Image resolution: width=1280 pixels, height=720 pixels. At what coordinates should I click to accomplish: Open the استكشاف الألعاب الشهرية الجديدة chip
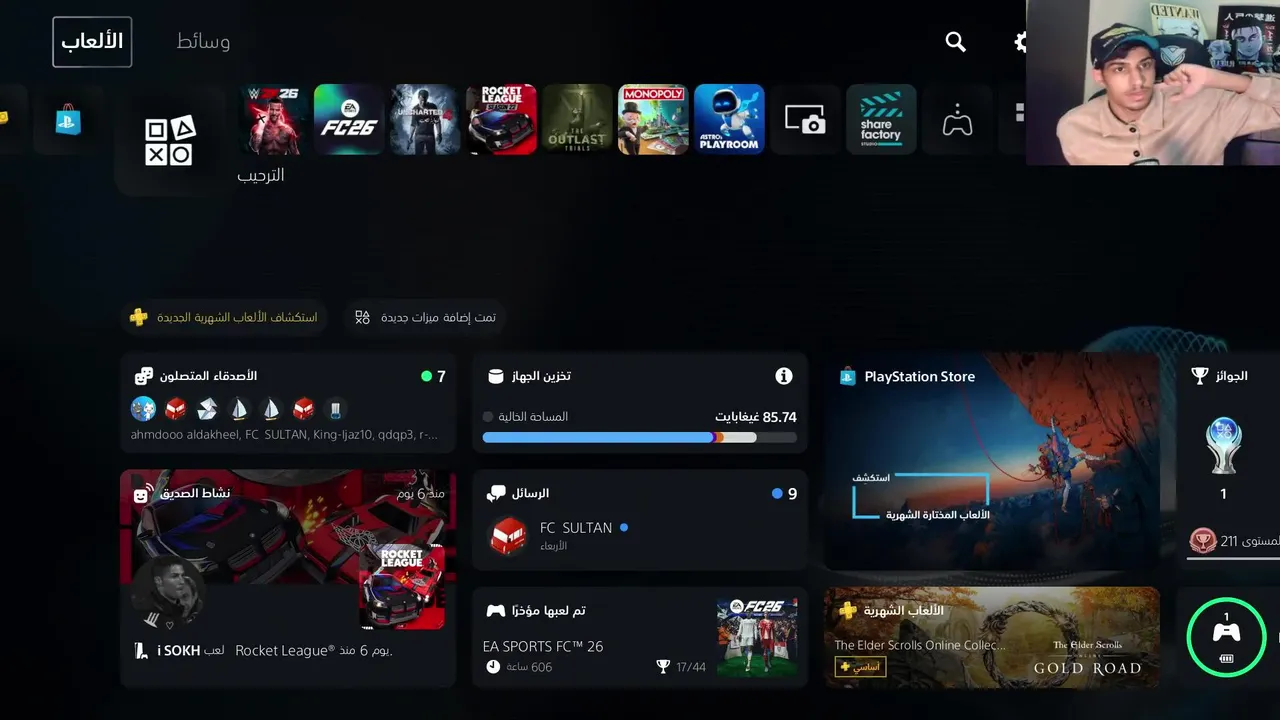(x=224, y=317)
